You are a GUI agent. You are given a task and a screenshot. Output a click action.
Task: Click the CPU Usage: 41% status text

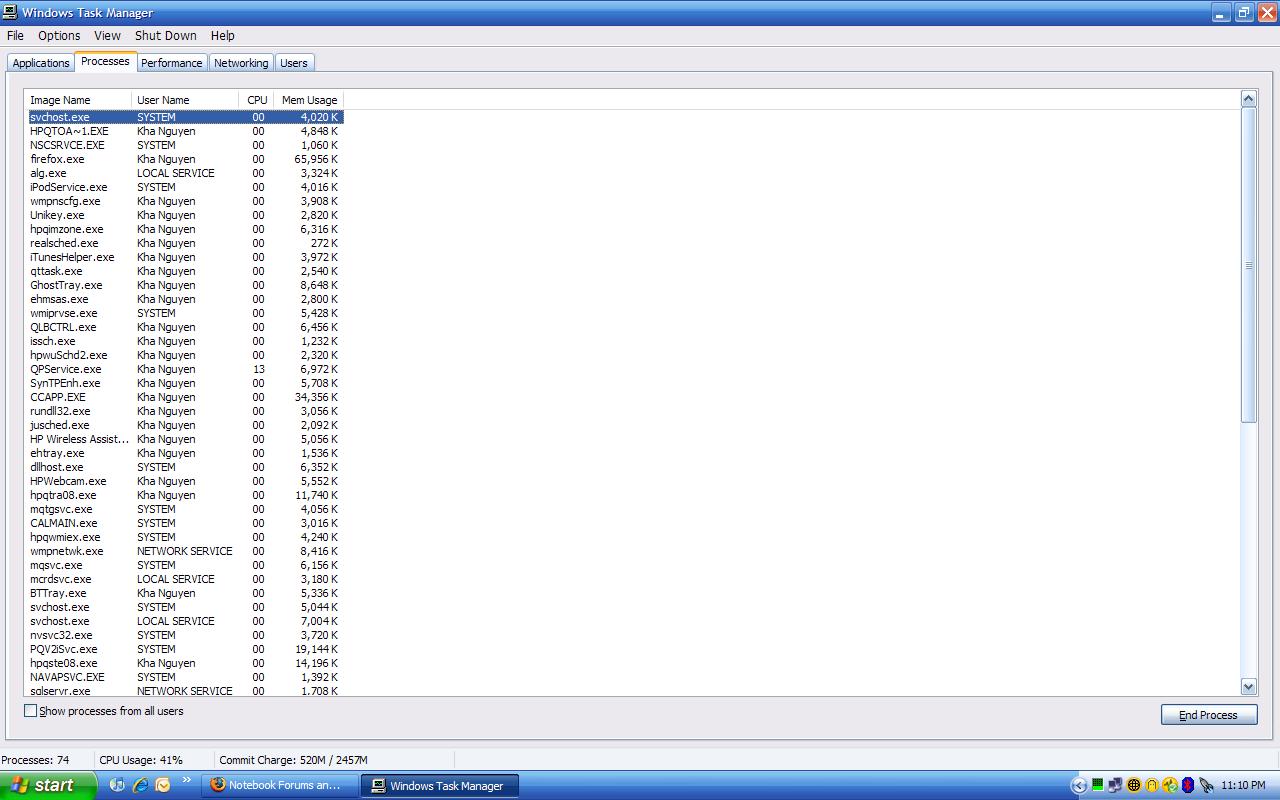(x=141, y=760)
